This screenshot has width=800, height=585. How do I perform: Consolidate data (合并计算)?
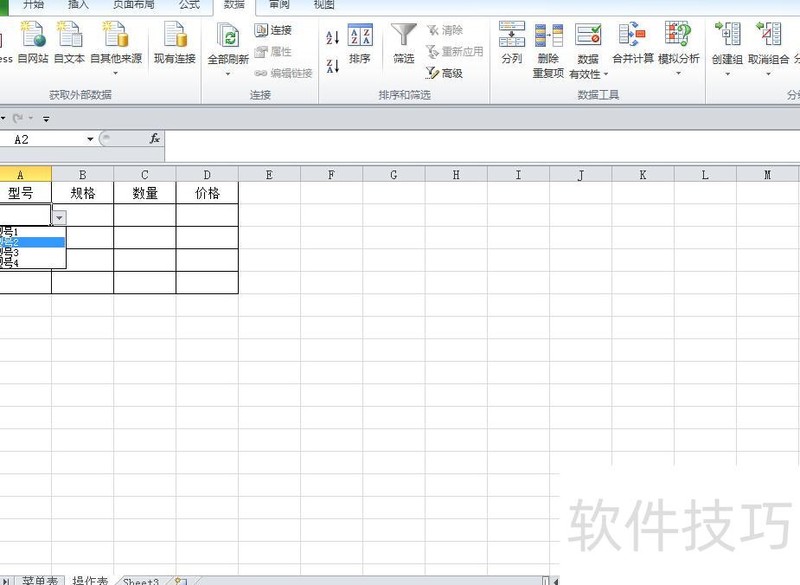point(633,43)
